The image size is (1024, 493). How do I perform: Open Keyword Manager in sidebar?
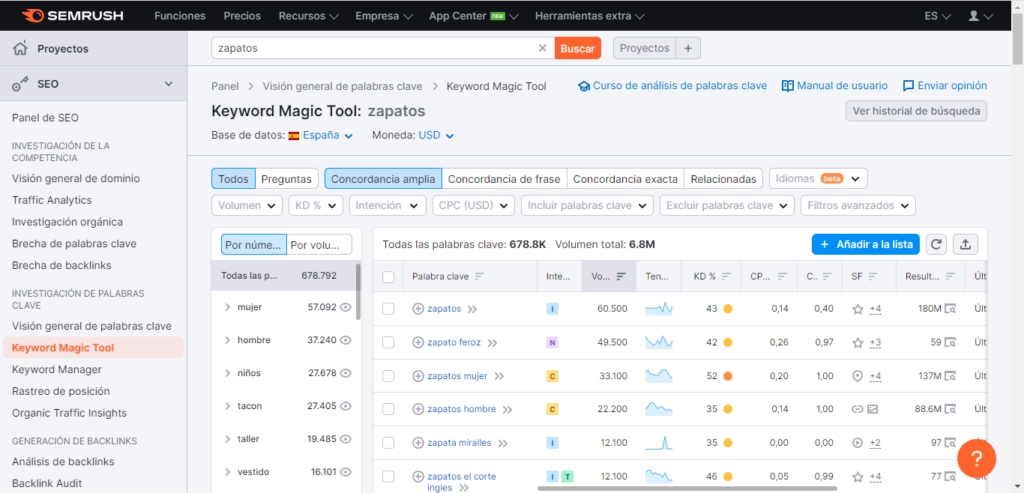pos(57,370)
